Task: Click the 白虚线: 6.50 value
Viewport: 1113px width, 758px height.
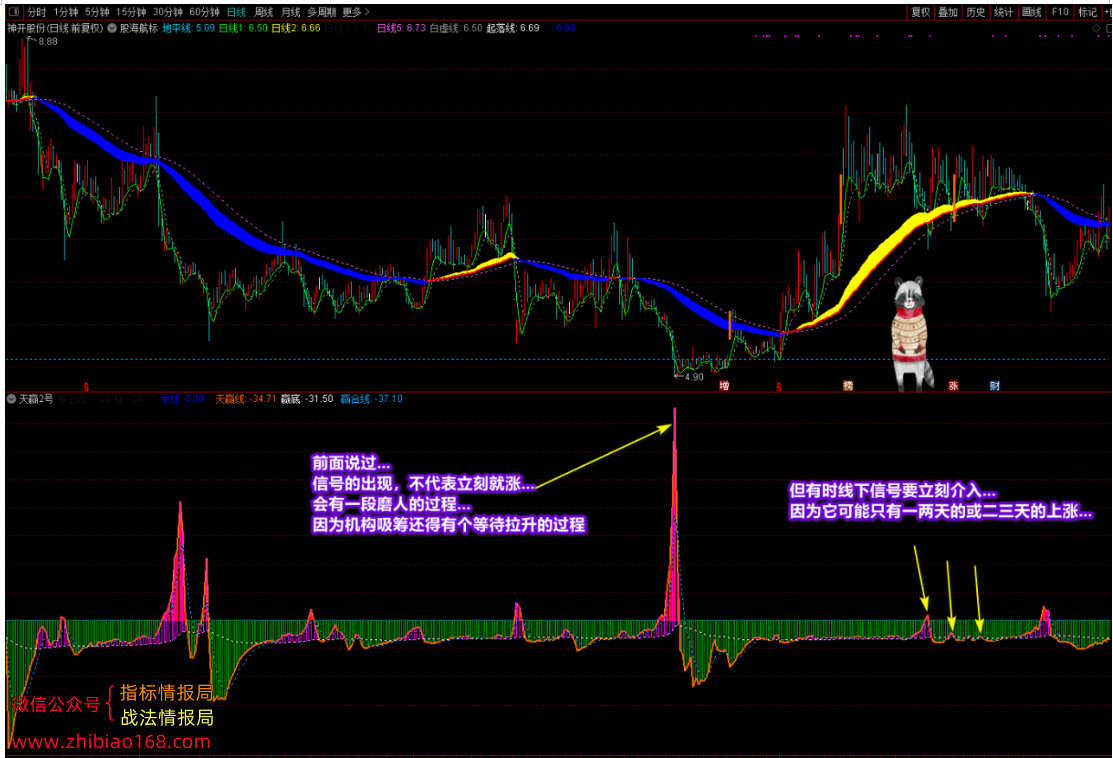Action: point(456,28)
